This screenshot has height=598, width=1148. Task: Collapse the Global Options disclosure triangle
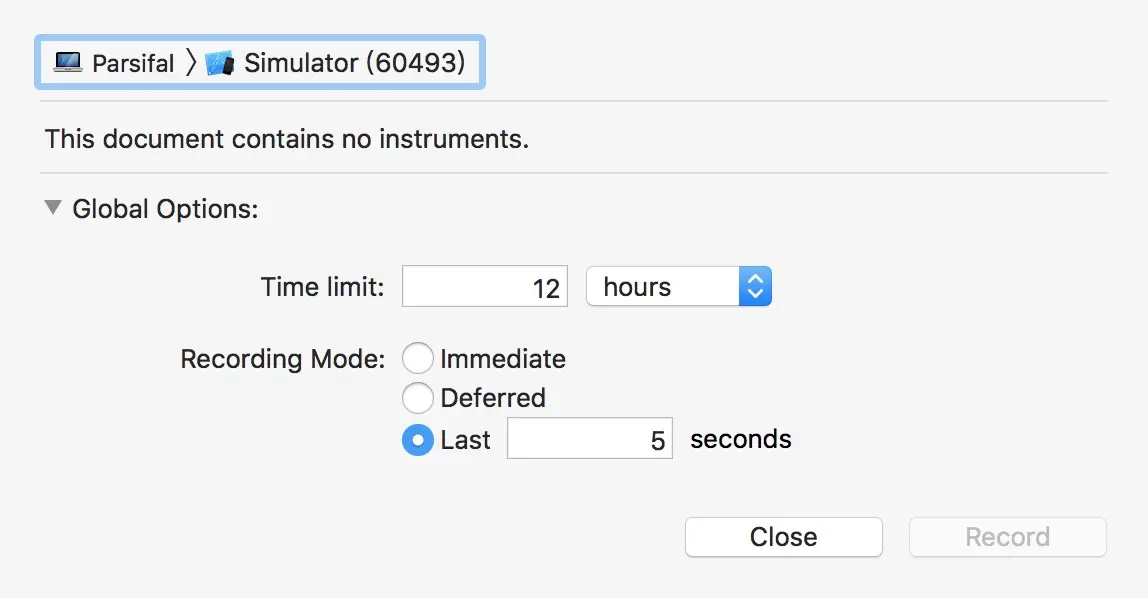coord(52,209)
